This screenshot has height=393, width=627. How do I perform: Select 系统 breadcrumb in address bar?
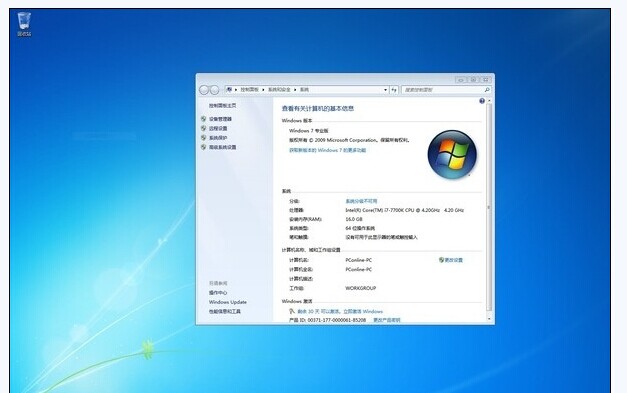click(304, 90)
